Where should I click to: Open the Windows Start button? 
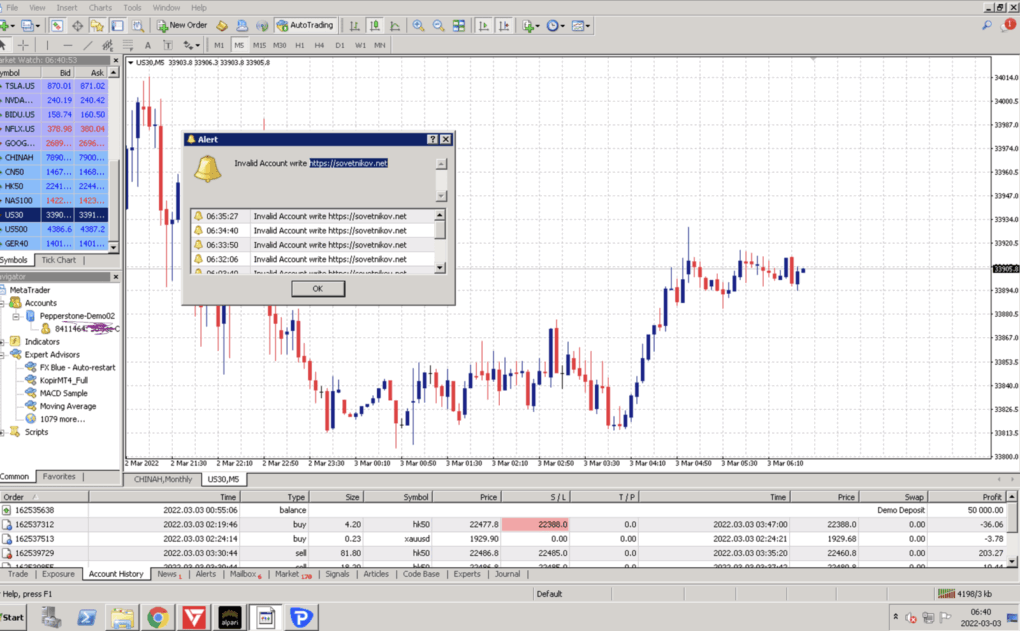12,617
